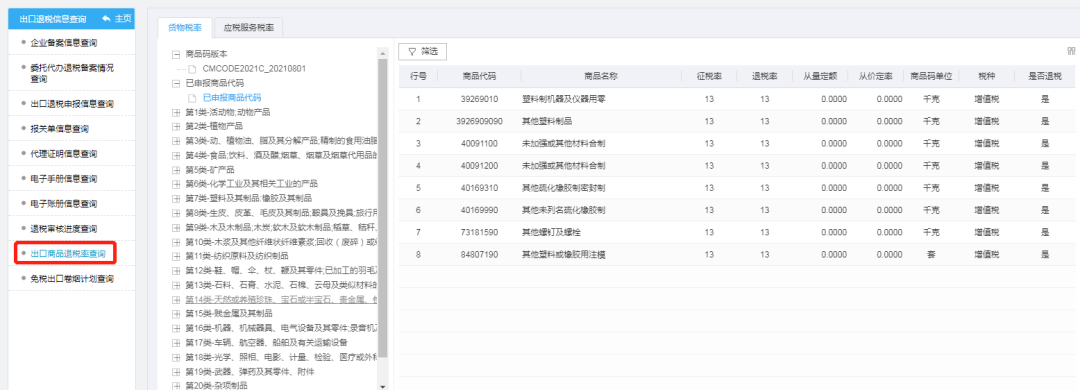Click the document icon beside CMCODE2021C_20210801
1080x390 pixels.
(x=192, y=69)
